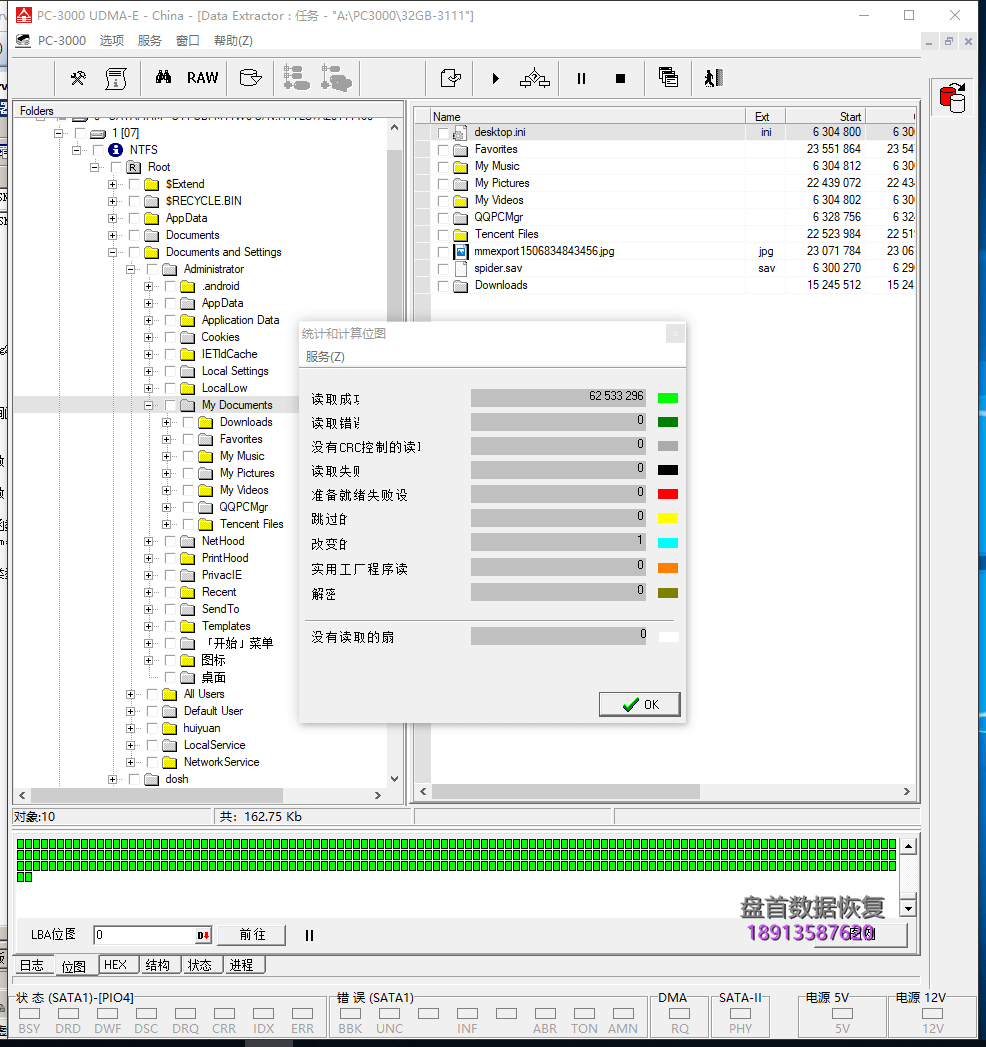Sort file list by Name column header
The image size is (986, 1047).
[587, 116]
